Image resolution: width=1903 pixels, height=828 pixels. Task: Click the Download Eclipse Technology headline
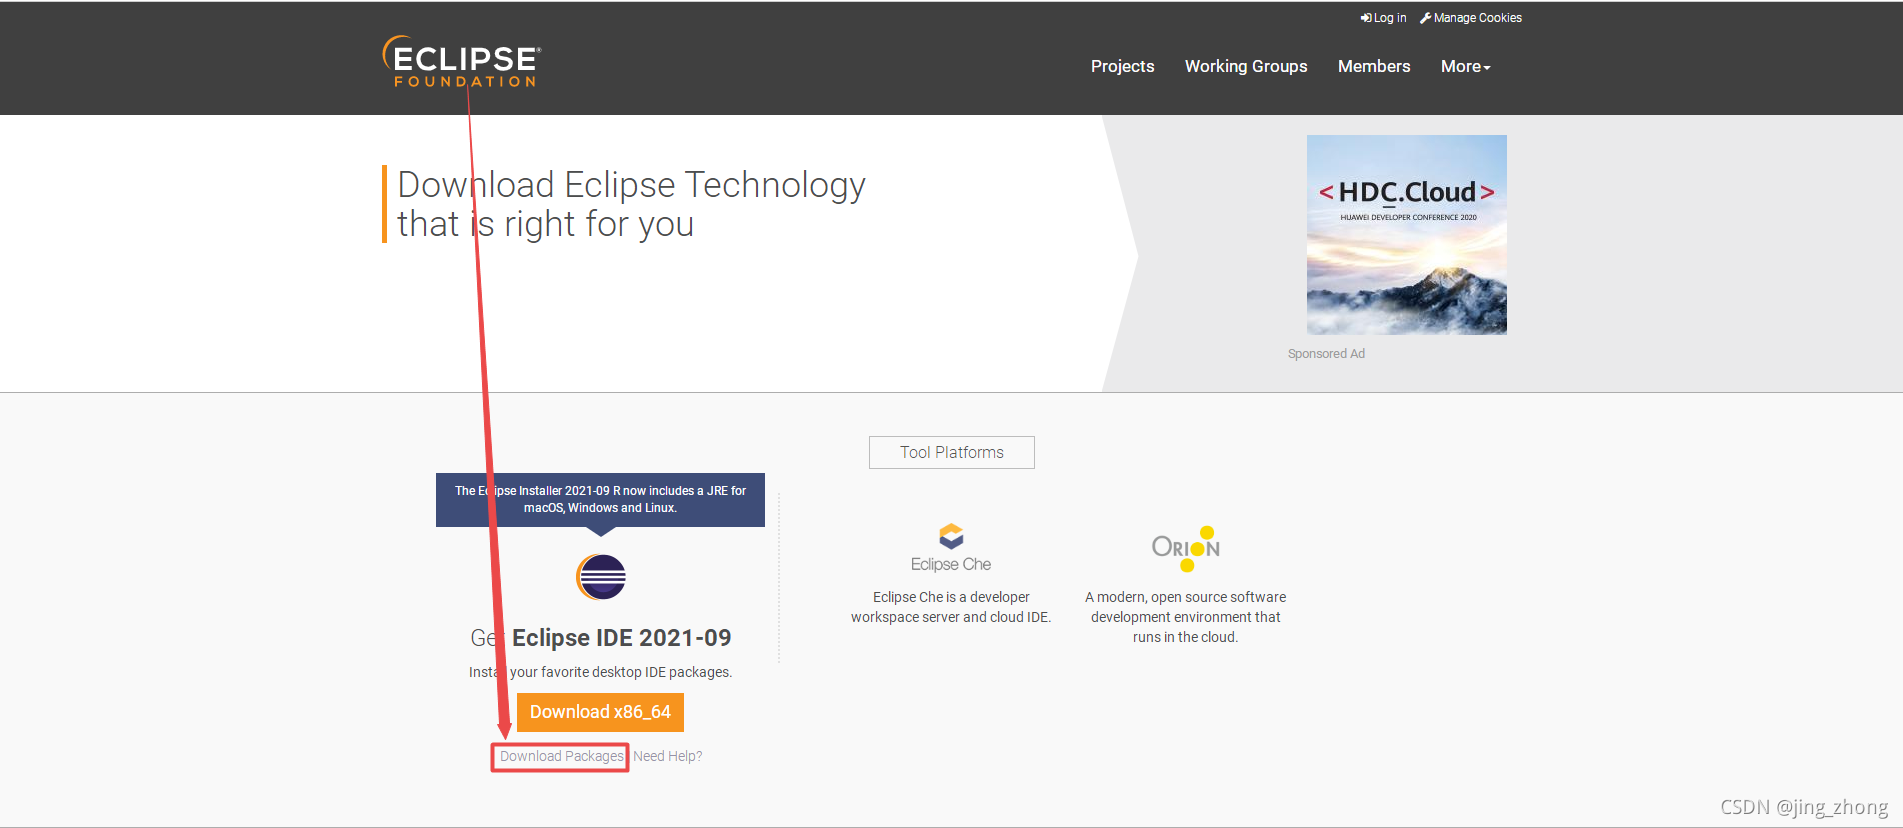tap(631, 204)
